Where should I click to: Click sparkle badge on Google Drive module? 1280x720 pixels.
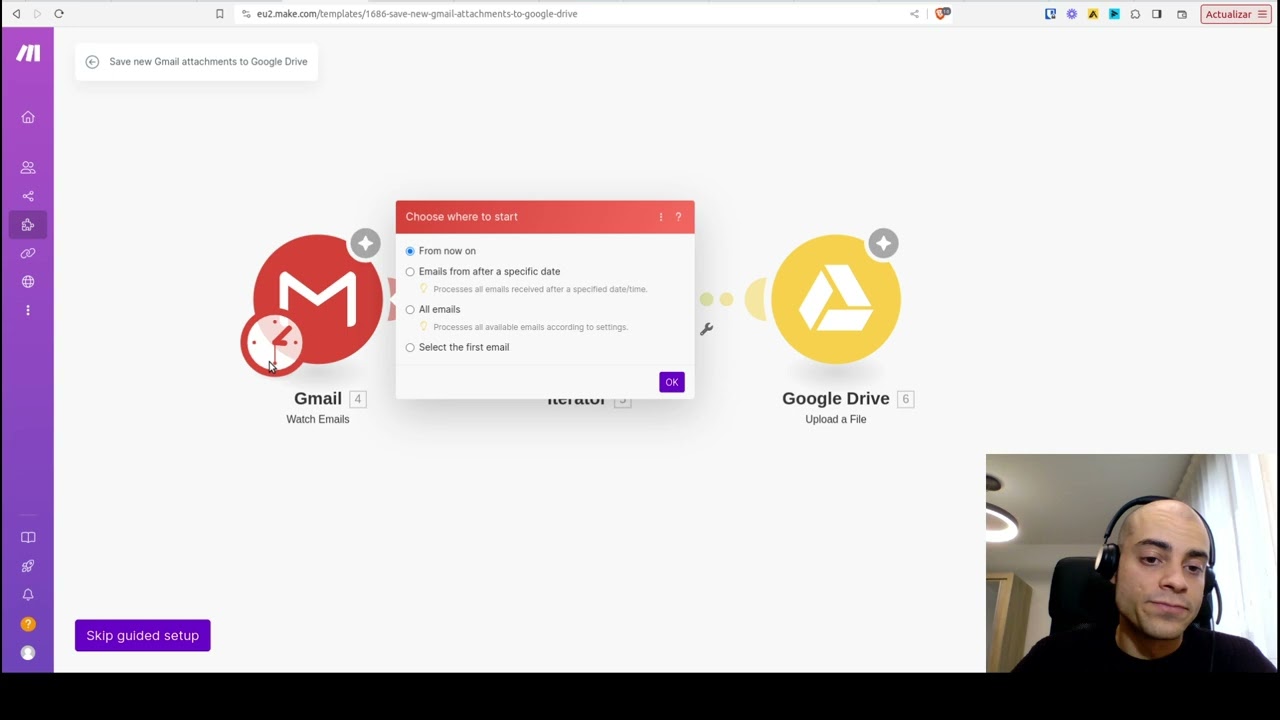[x=883, y=243]
